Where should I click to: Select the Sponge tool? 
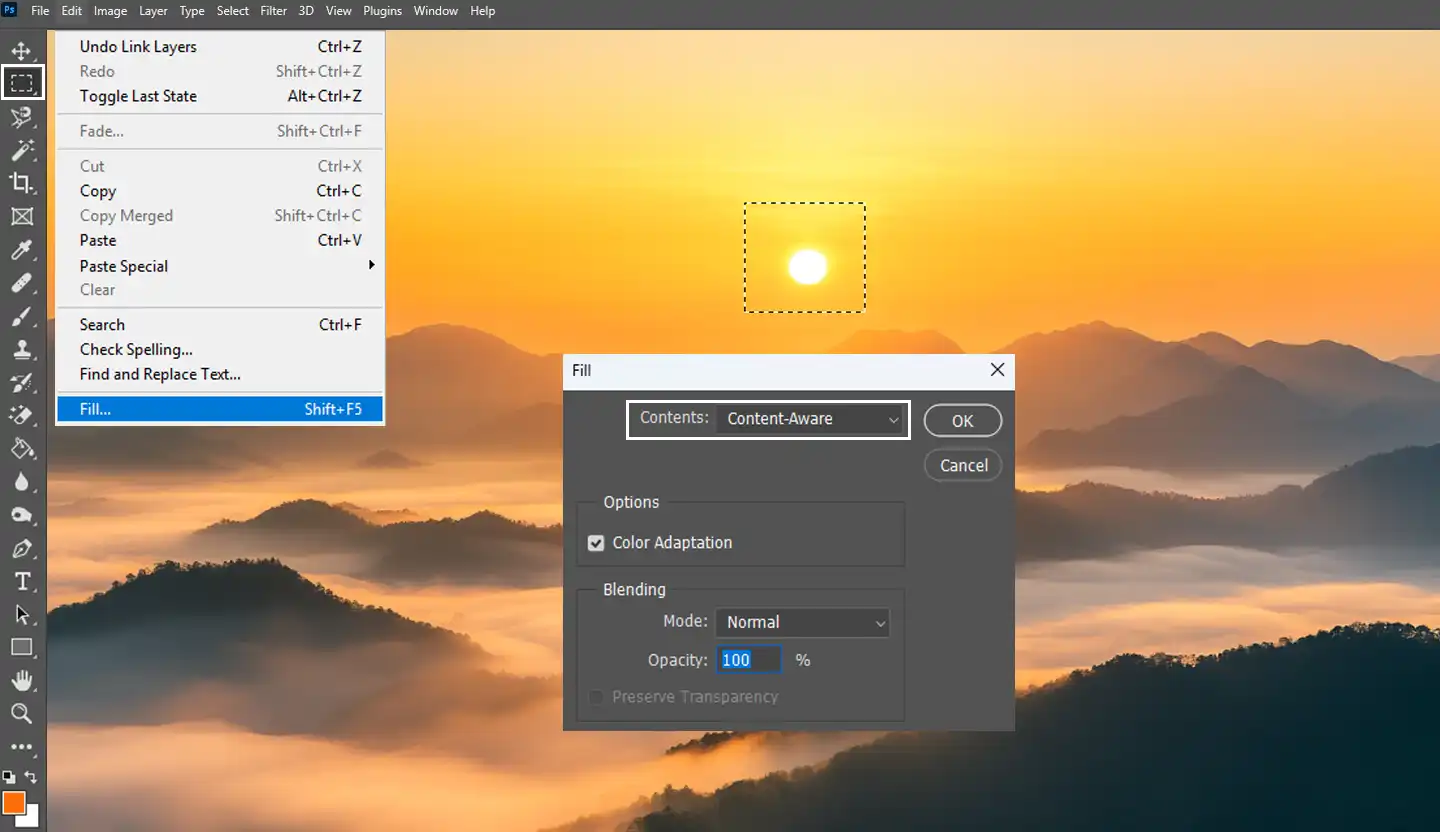coord(21,515)
